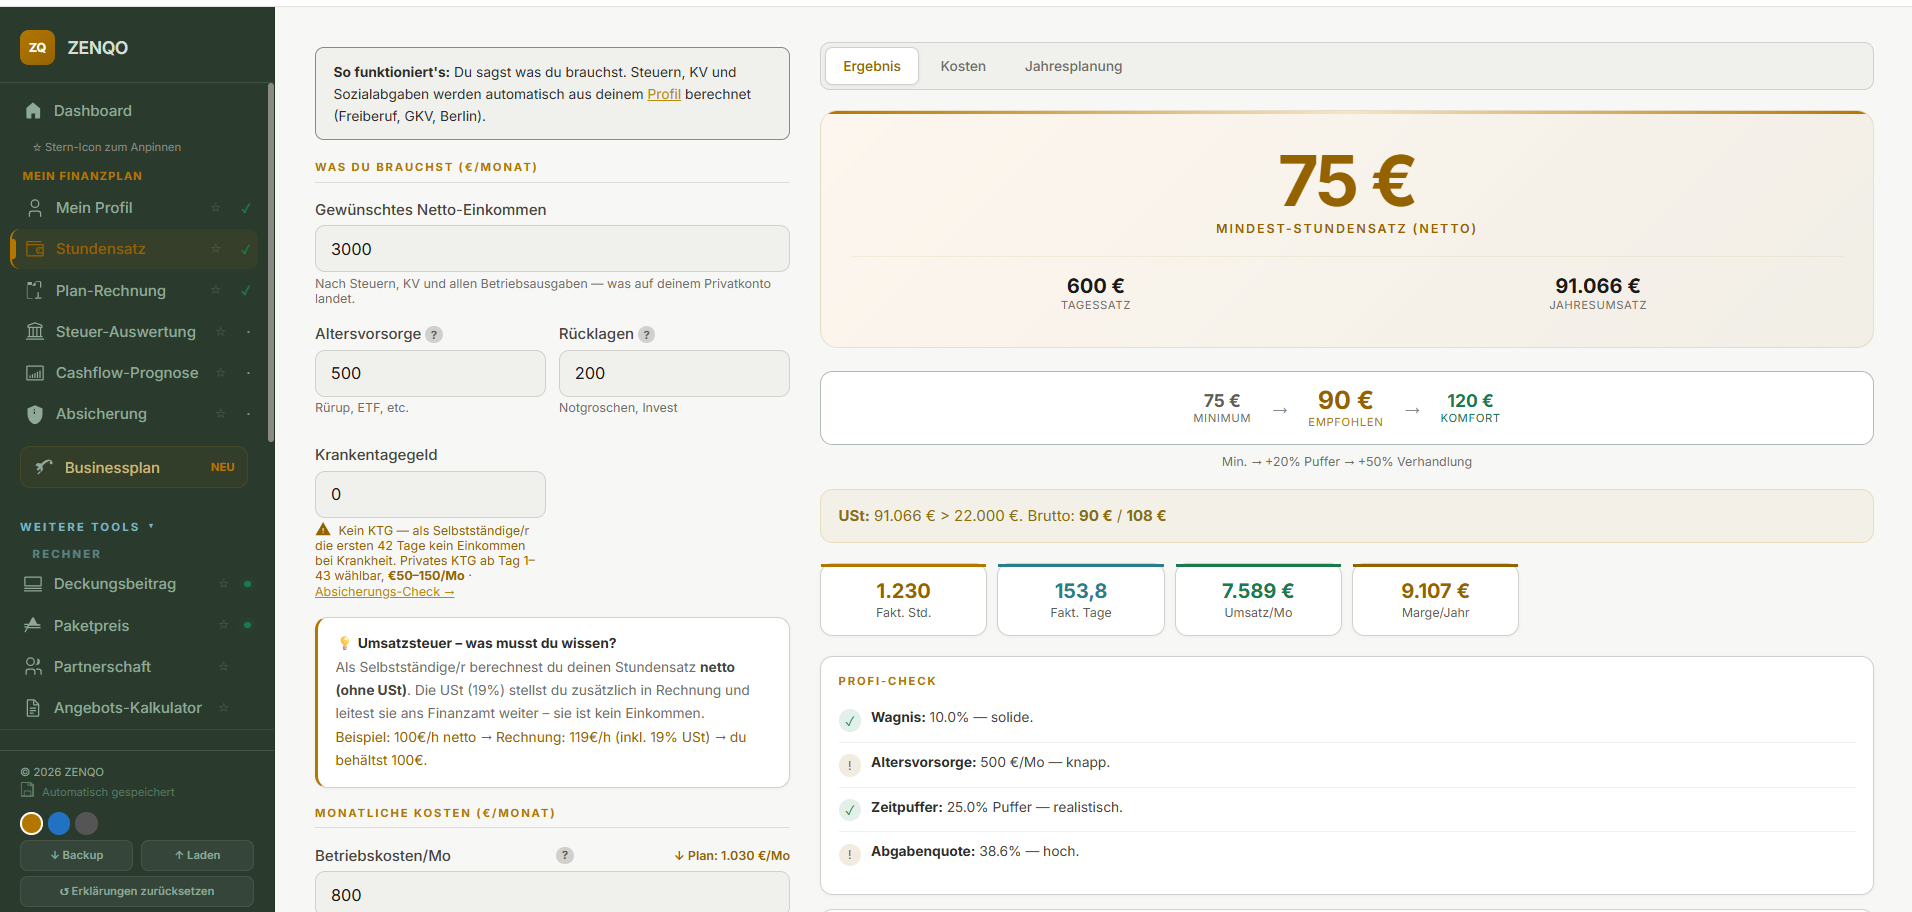
Task: Select the gold theme color swatch
Action: [32, 823]
